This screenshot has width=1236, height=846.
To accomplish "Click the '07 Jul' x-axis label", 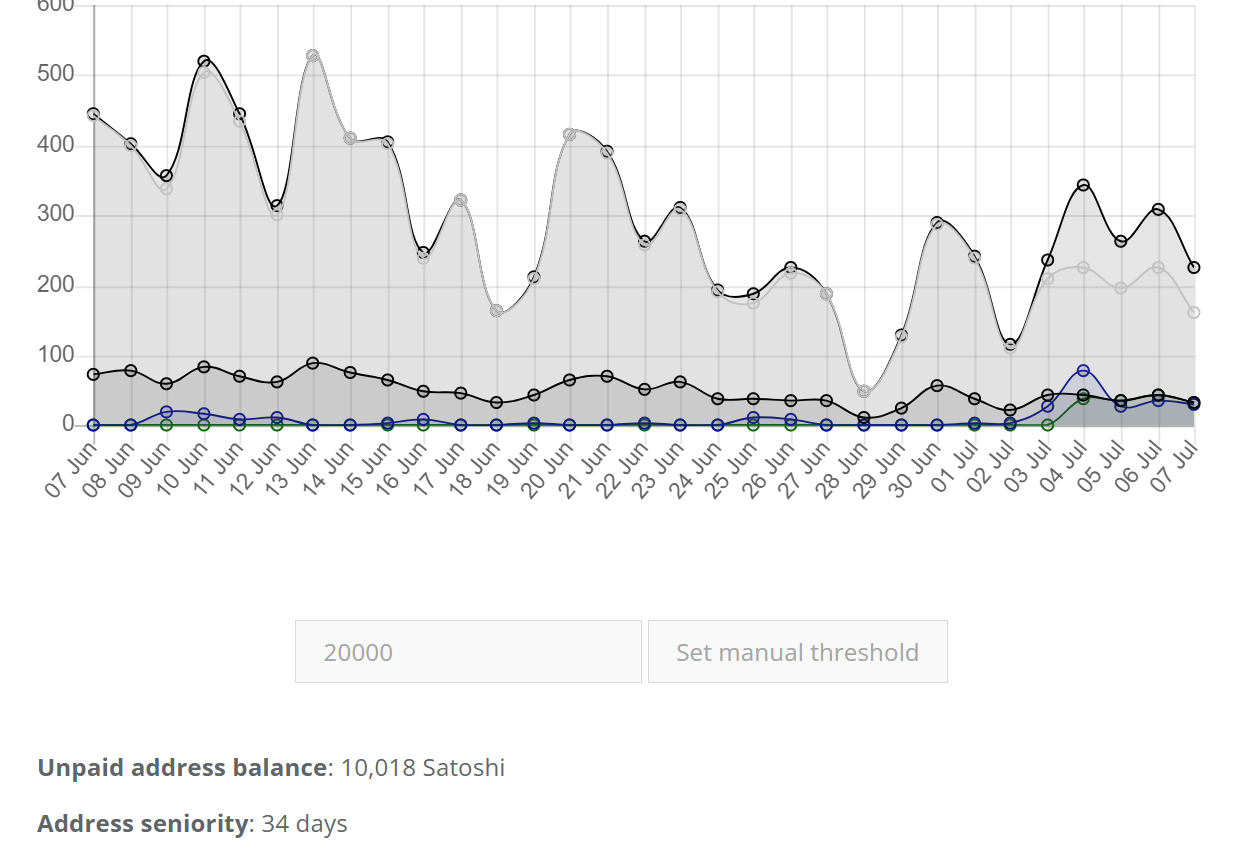I will [1173, 469].
